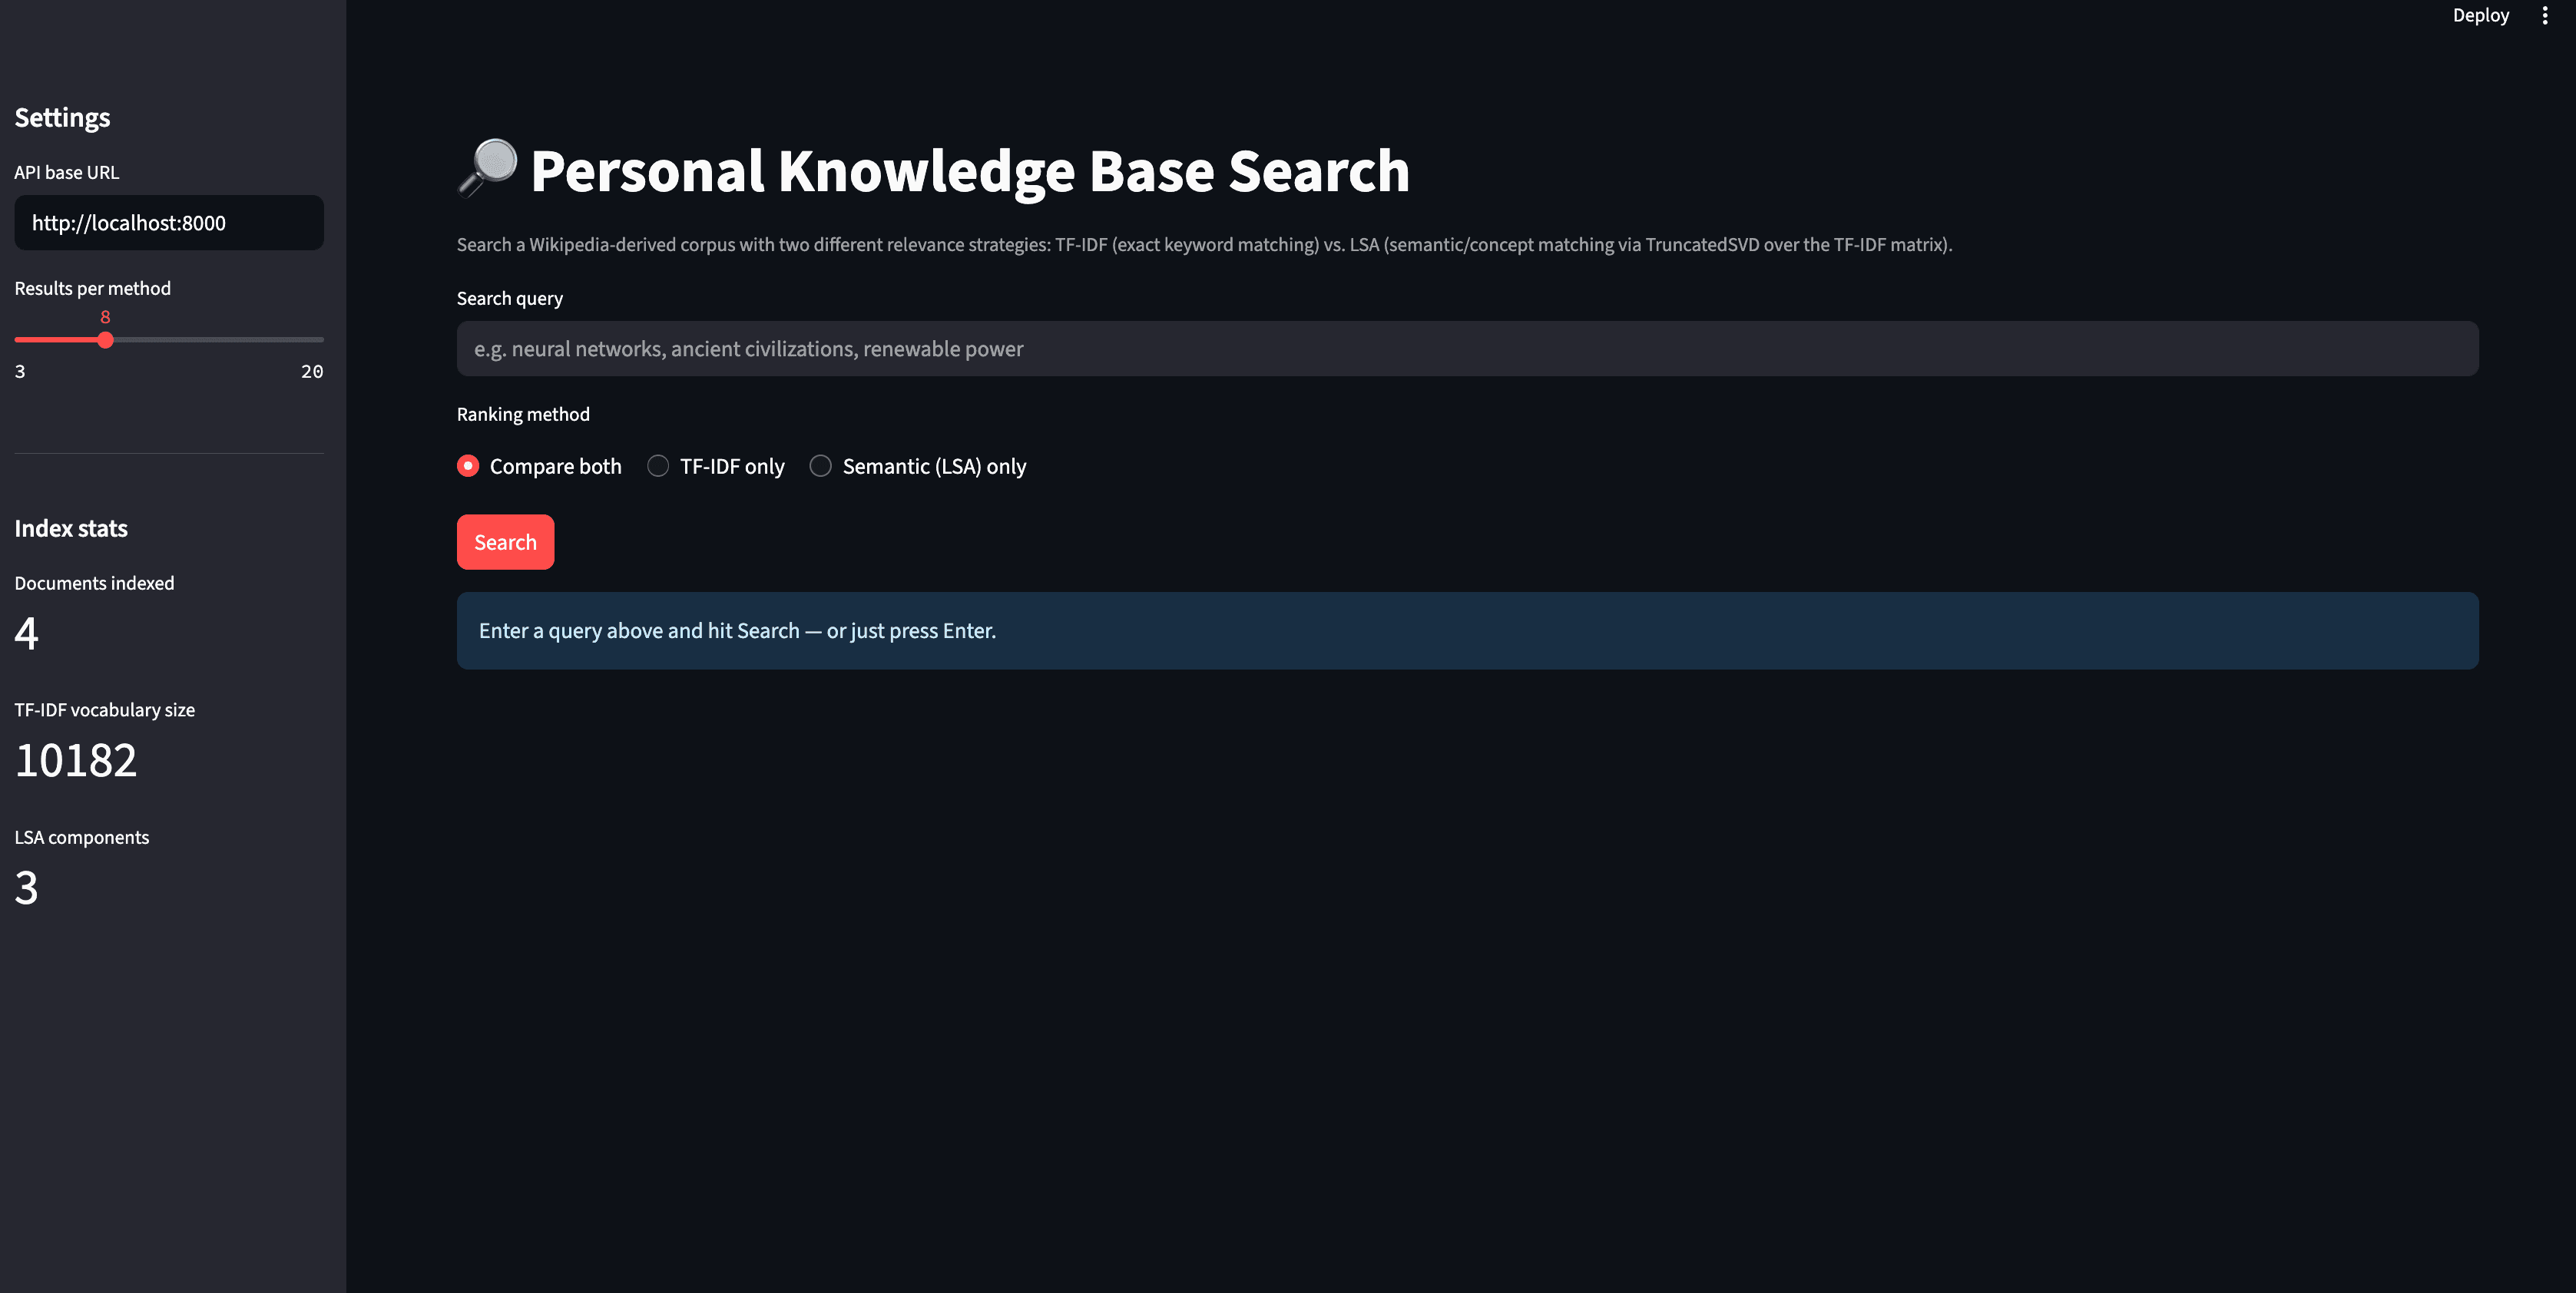Click the slider minimum label 3
The height and width of the screenshot is (1293, 2576).
point(20,372)
